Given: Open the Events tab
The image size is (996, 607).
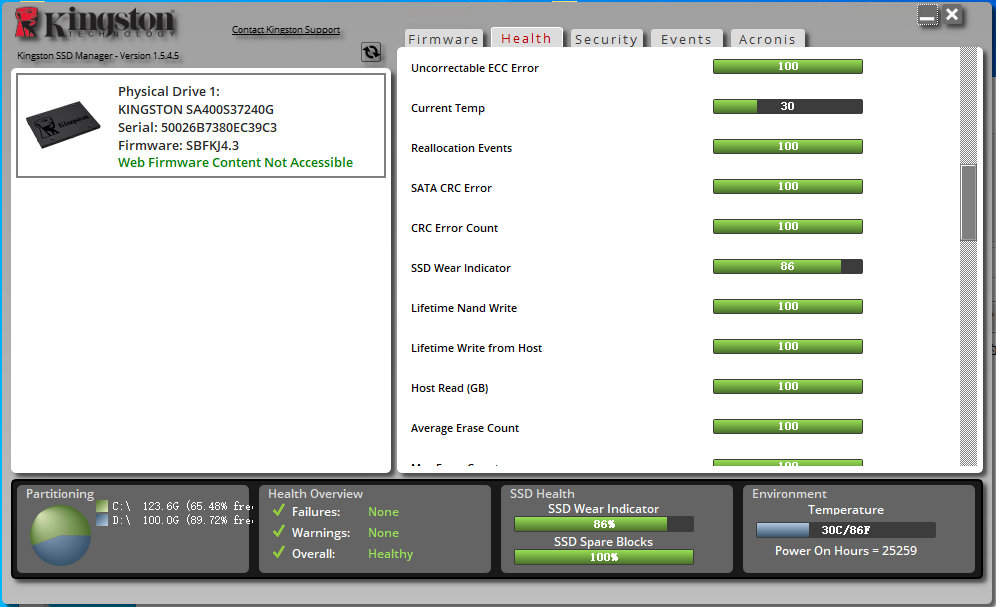Looking at the screenshot, I should [686, 39].
